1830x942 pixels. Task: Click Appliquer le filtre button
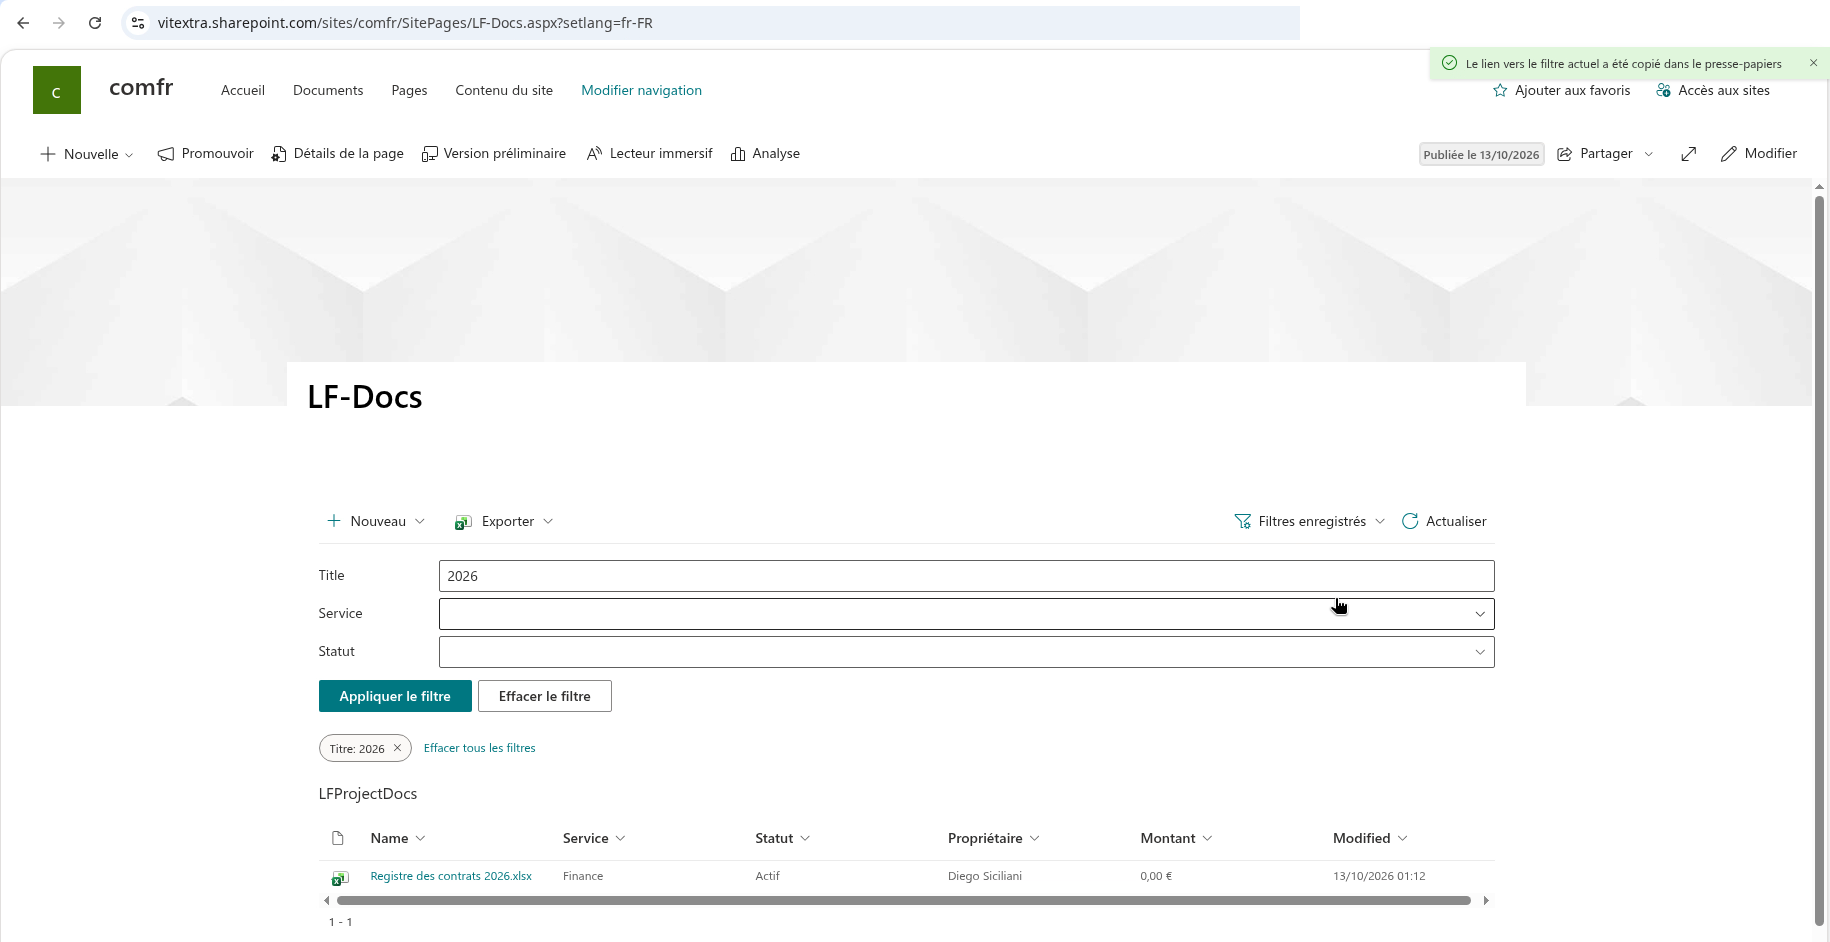pos(395,696)
